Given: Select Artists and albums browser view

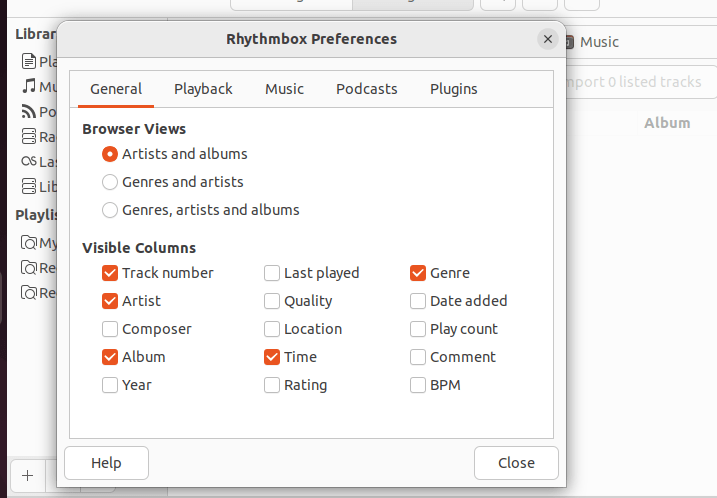Looking at the screenshot, I should pyautogui.click(x=175, y=154).
